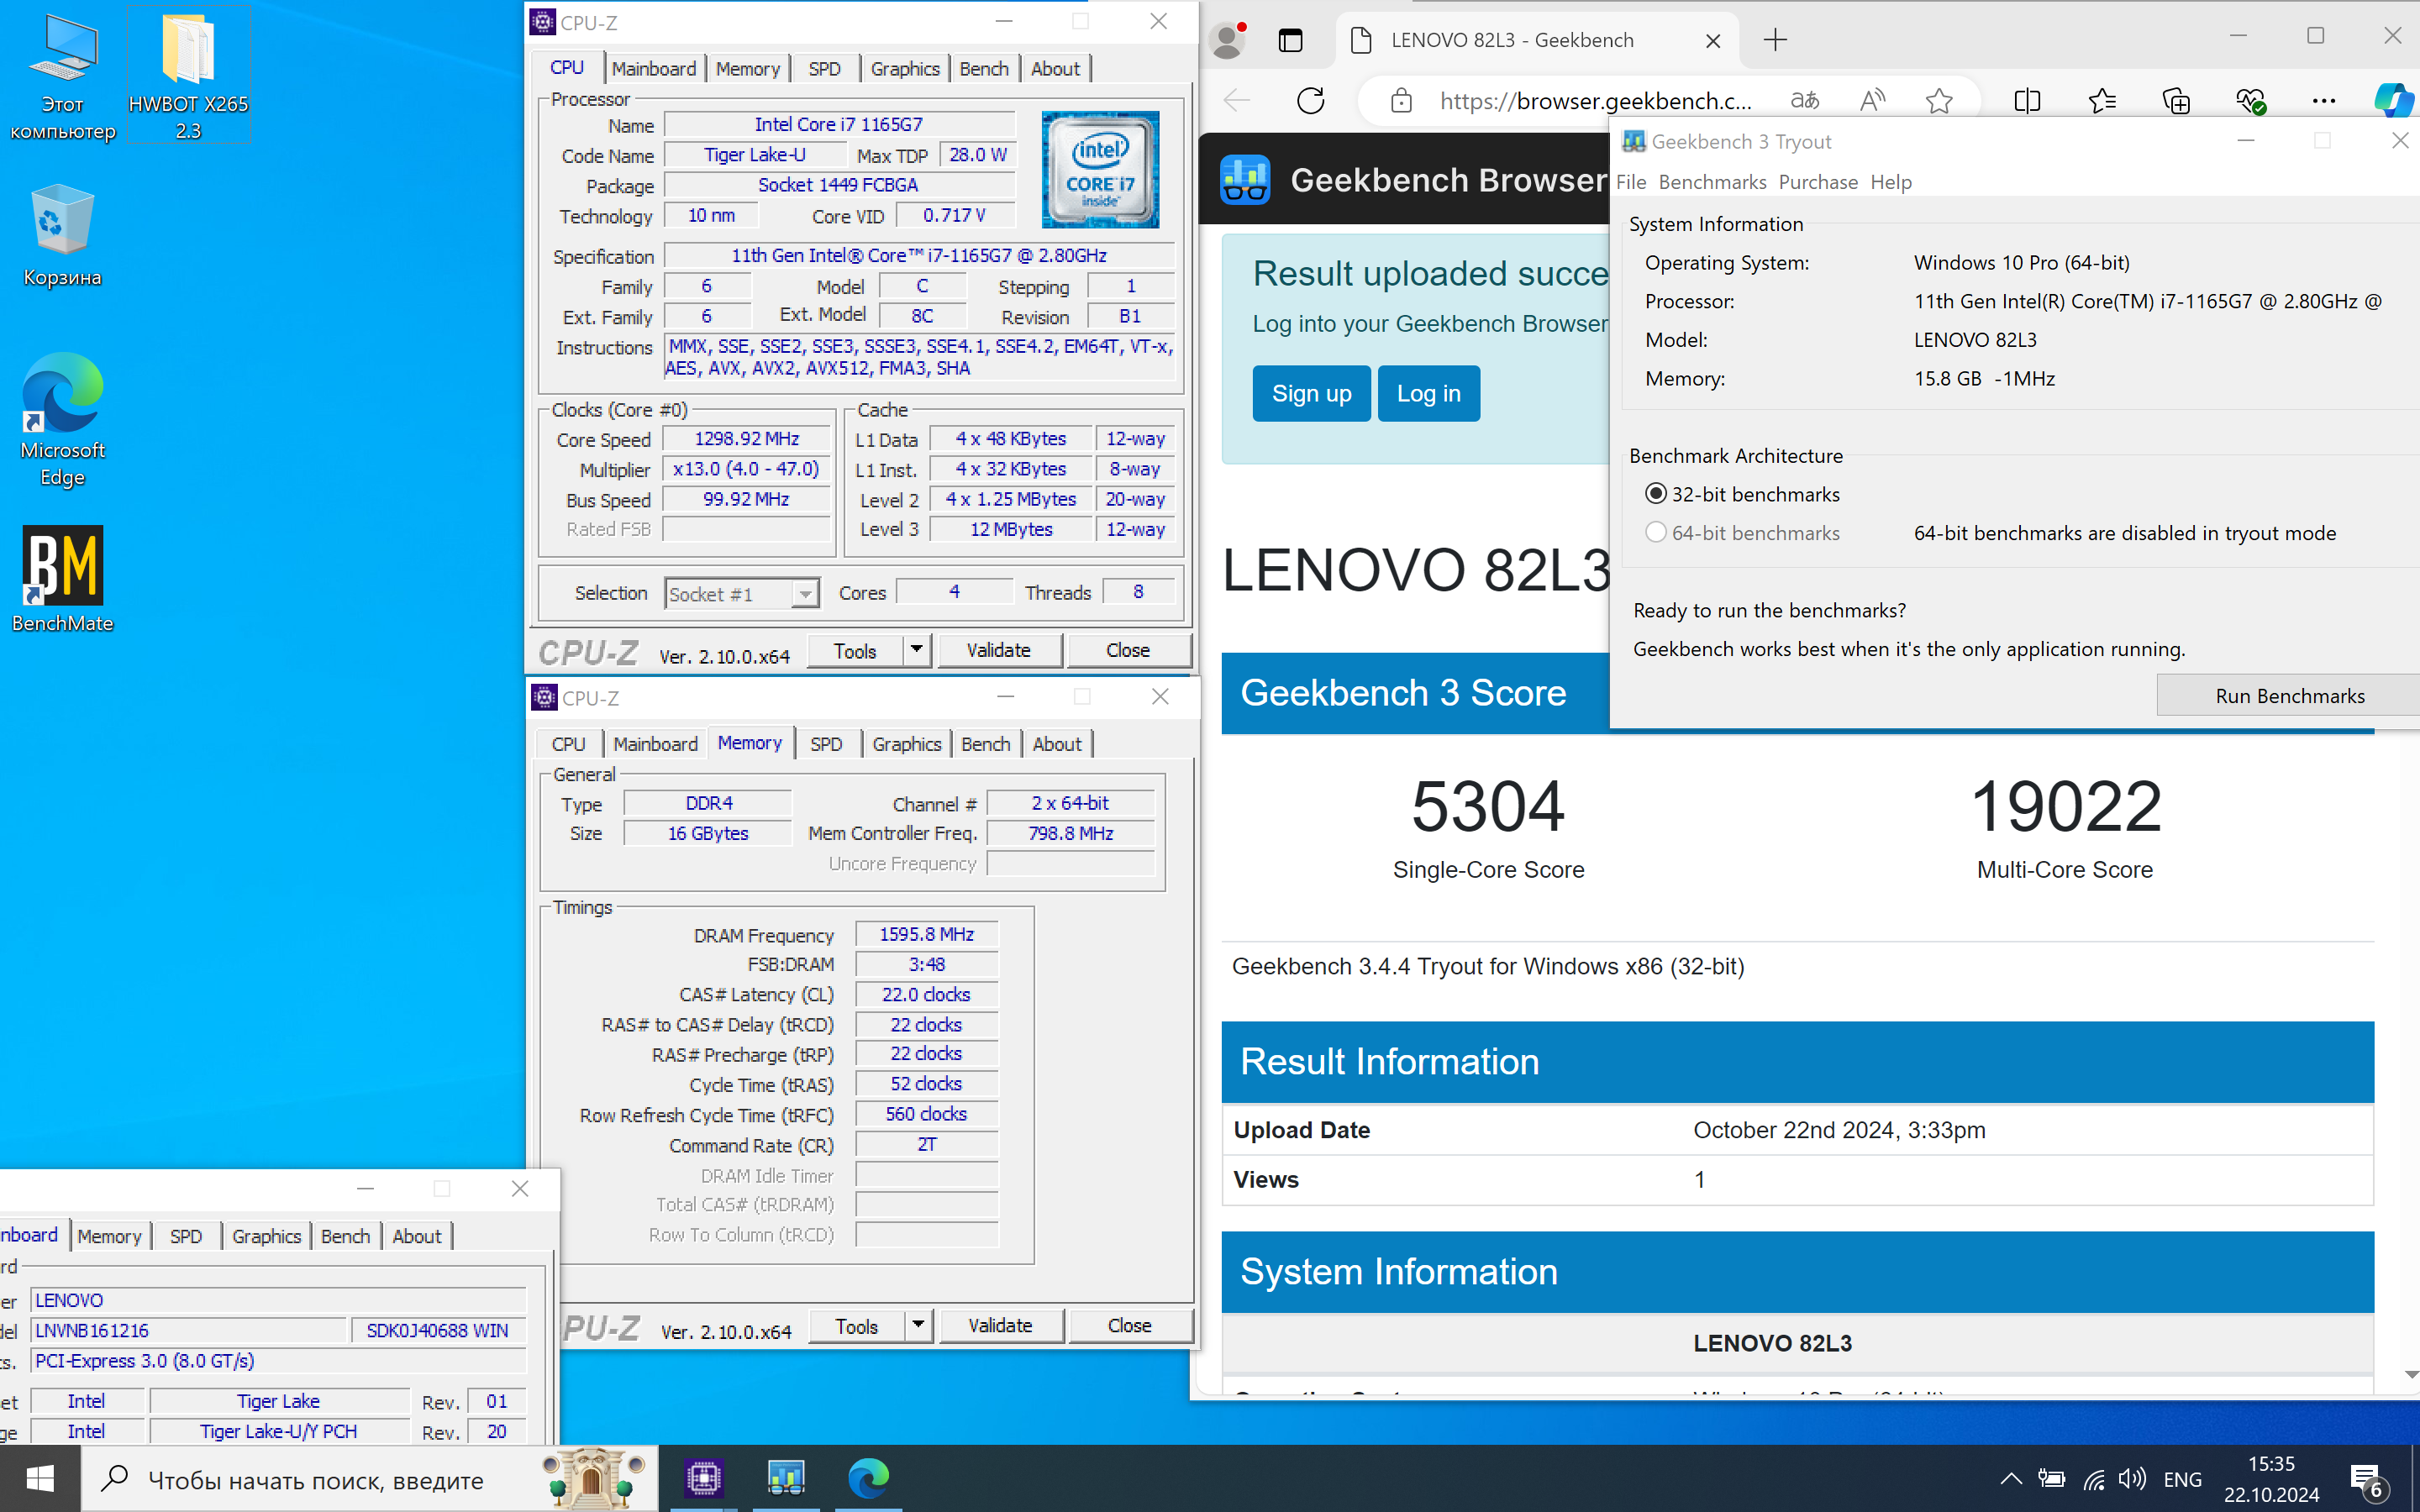
Task: Click Validate in Memory CPU-Z window
Action: pos(1000,1325)
